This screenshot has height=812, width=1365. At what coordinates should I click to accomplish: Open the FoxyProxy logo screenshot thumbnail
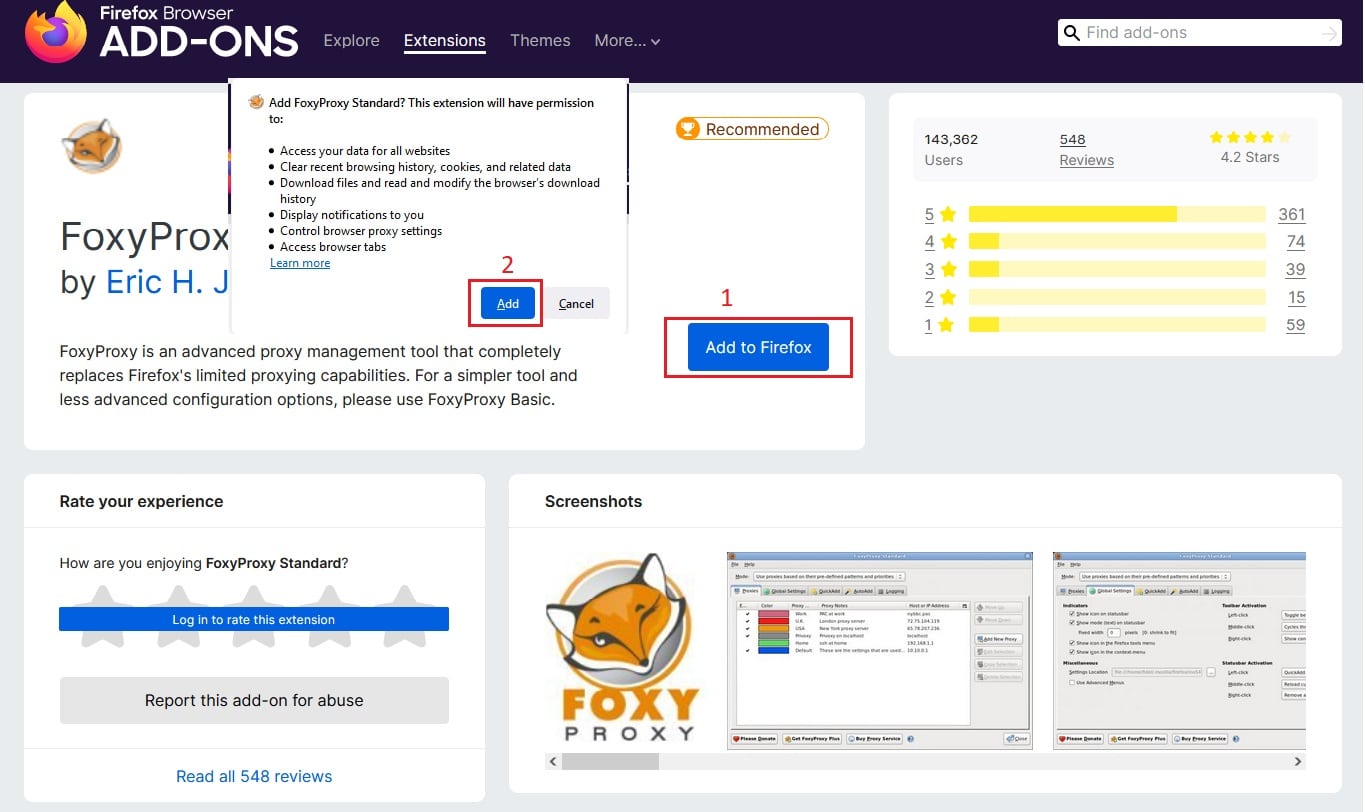(x=622, y=647)
